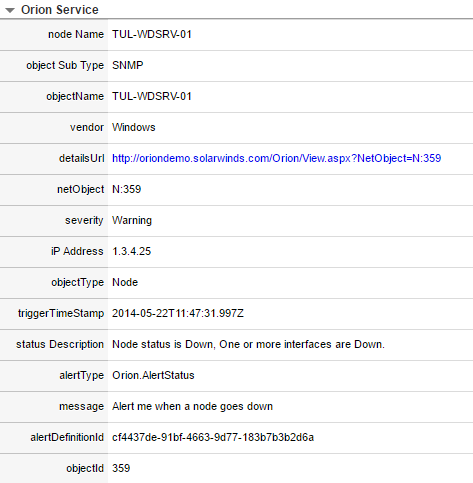This screenshot has height=483, width=473.
Task: Select the node Name value TUL-WDSRV-01
Action: pyautogui.click(x=152, y=34)
